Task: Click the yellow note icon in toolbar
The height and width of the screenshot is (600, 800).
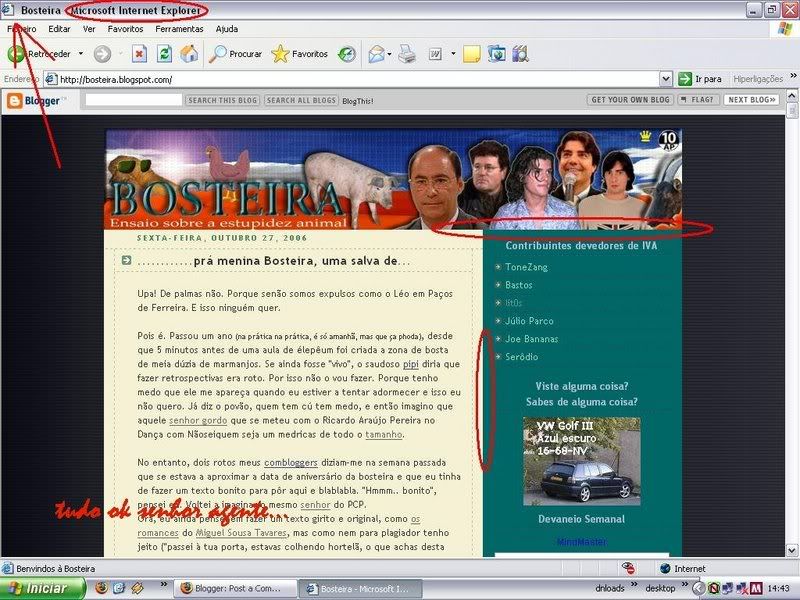Action: pos(471,54)
